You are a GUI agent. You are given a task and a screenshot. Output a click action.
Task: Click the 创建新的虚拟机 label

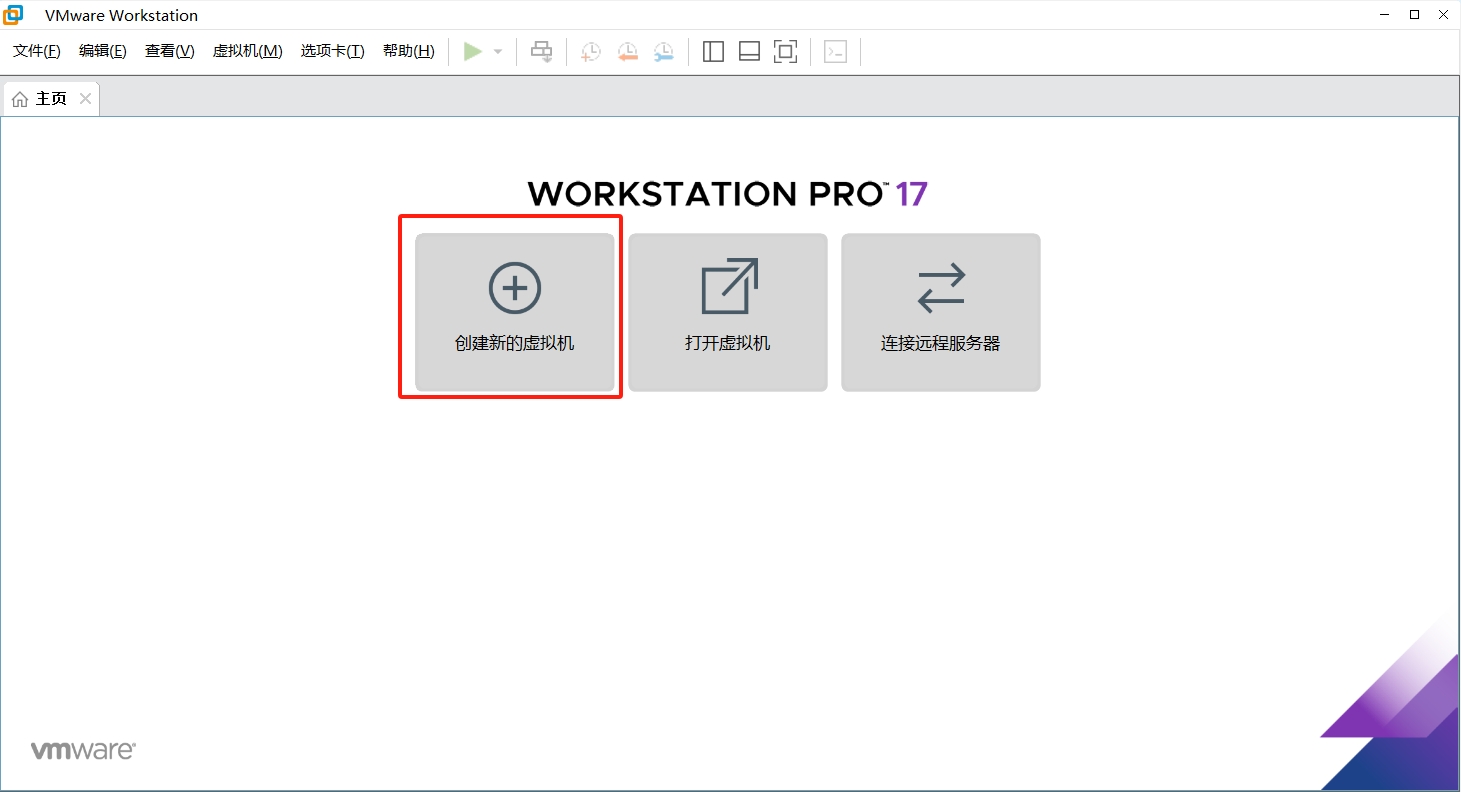515,344
